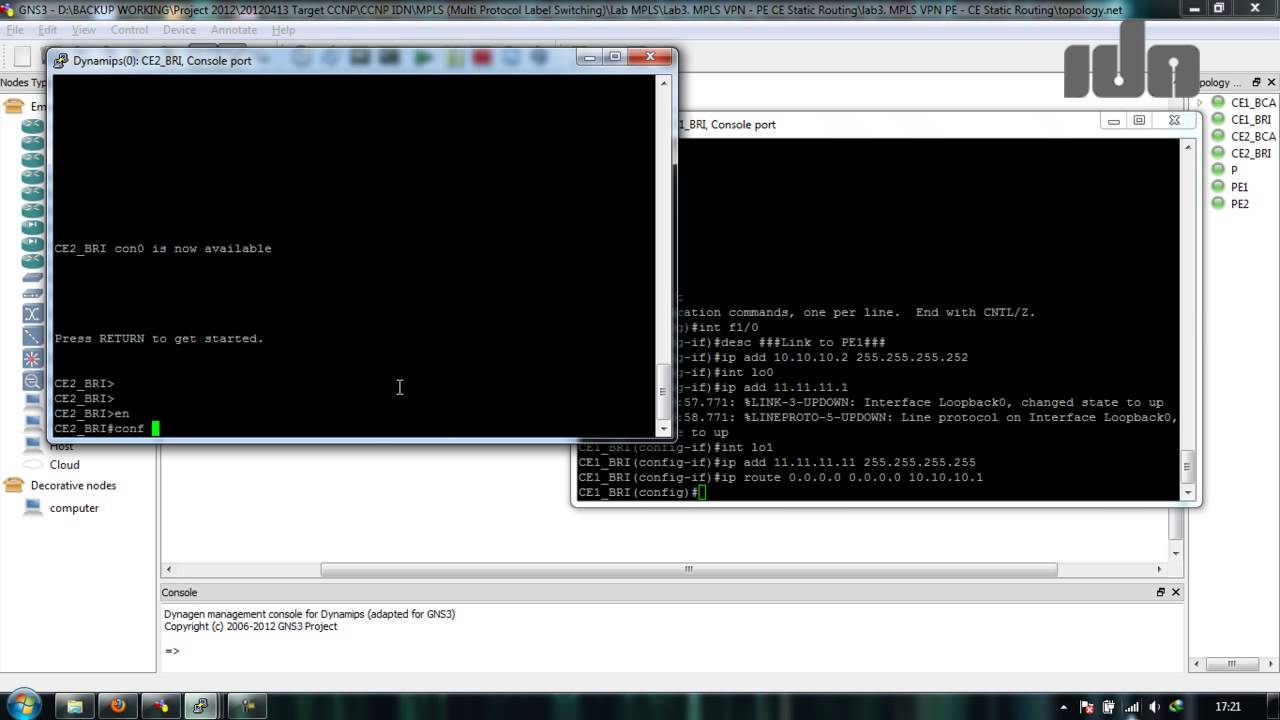1280x720 pixels.
Task: Select the Decorative nodes folder
Action: pyautogui.click(x=73, y=486)
